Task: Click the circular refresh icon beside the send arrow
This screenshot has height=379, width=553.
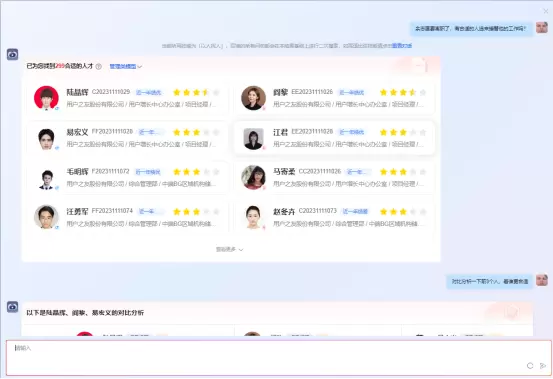Action: click(x=530, y=366)
